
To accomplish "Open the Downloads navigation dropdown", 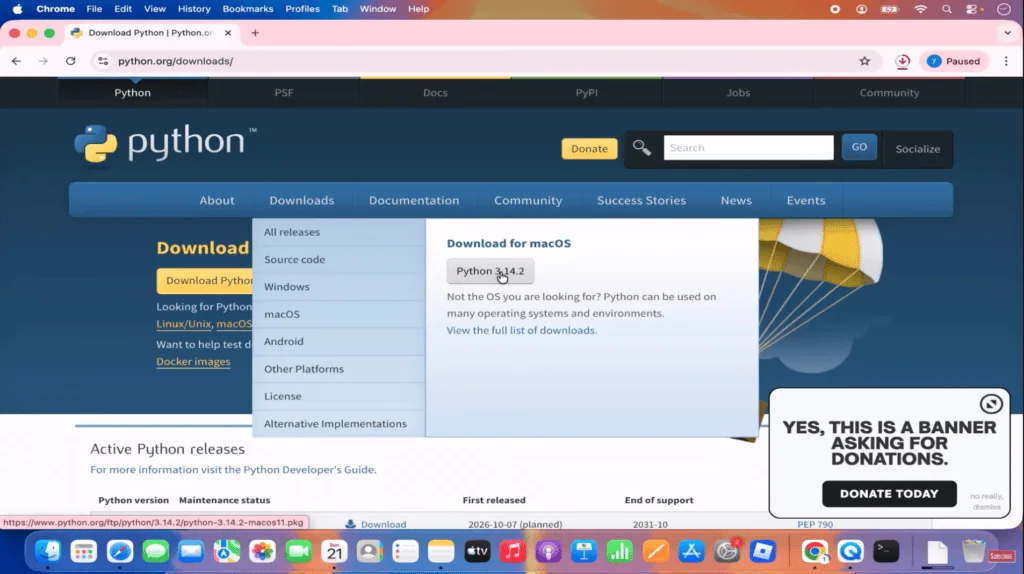I will point(302,200).
